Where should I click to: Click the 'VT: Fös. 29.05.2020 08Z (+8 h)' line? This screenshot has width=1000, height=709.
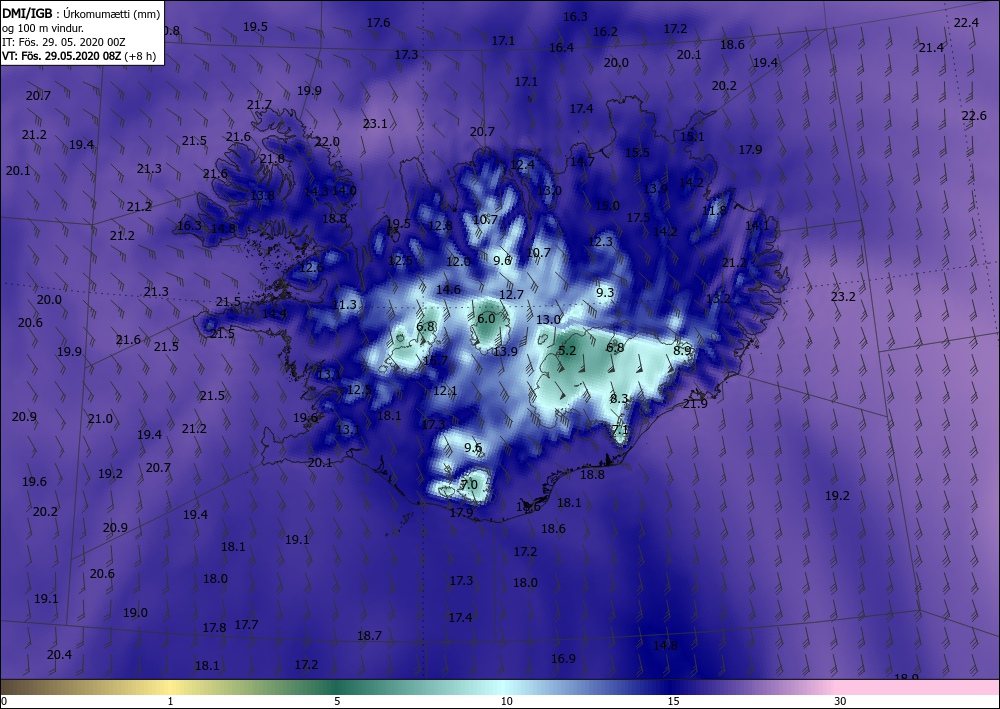(78, 56)
